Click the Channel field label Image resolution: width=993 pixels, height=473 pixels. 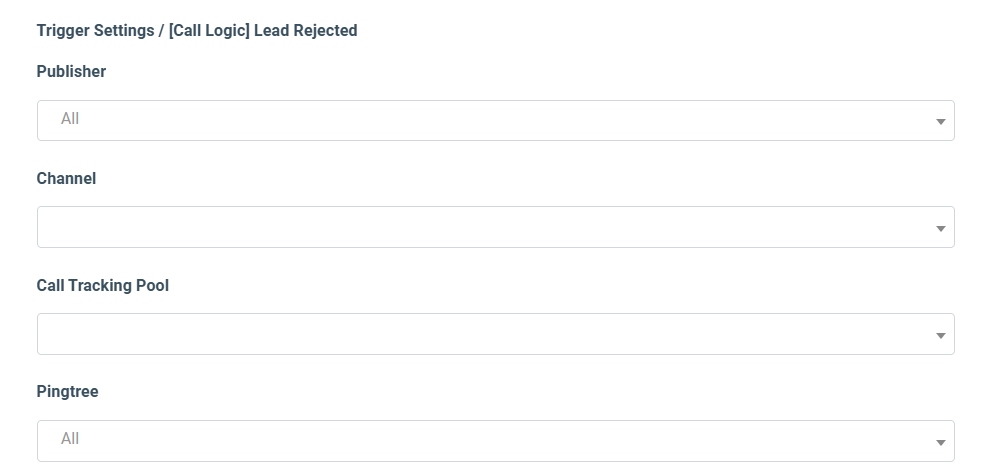pyautogui.click(x=66, y=179)
